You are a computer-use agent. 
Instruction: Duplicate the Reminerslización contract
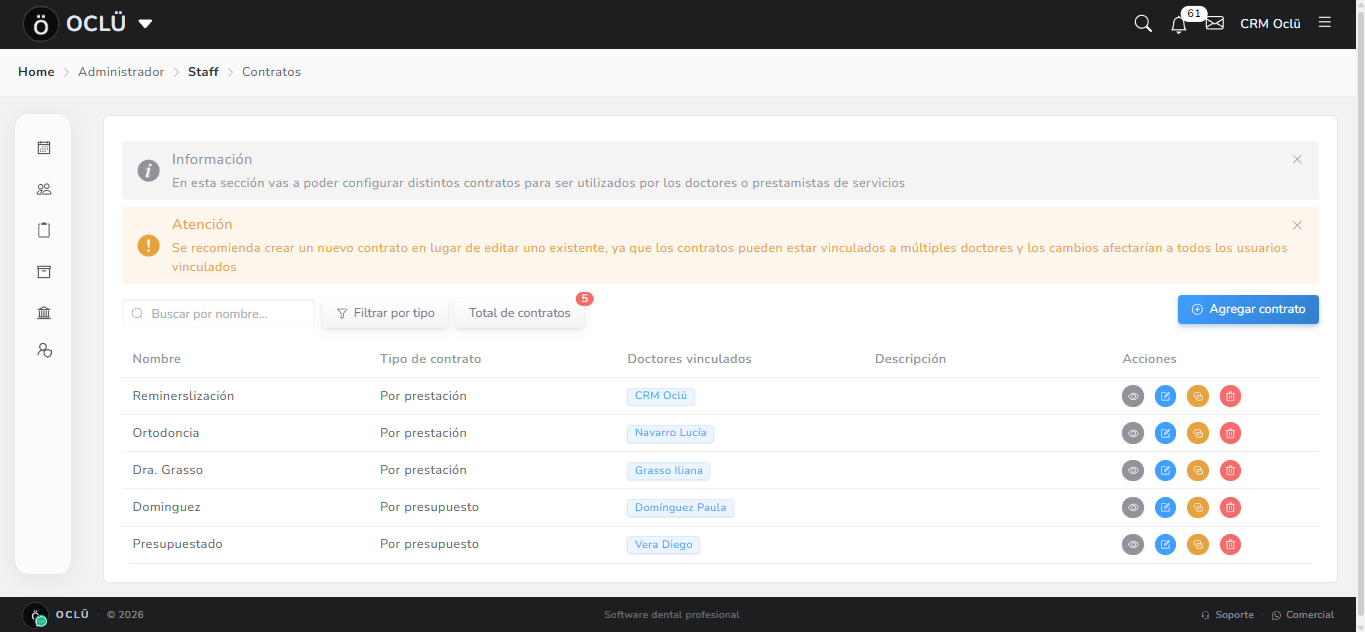click(1198, 396)
